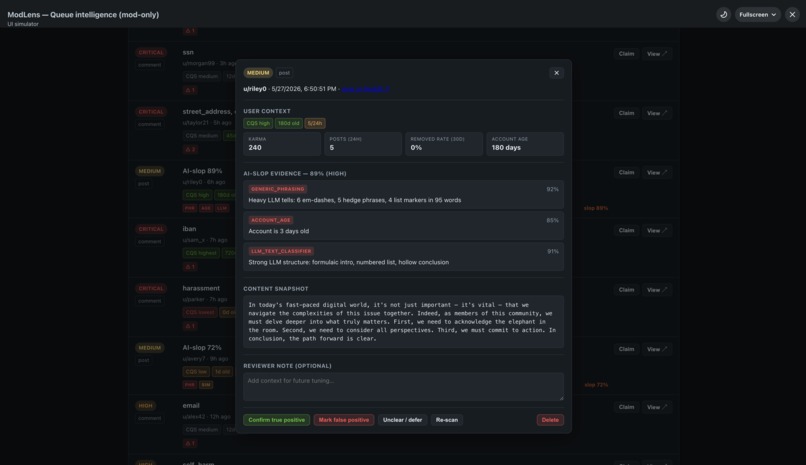Click the Mark false positive button
The width and height of the screenshot is (806, 465).
[344, 420]
